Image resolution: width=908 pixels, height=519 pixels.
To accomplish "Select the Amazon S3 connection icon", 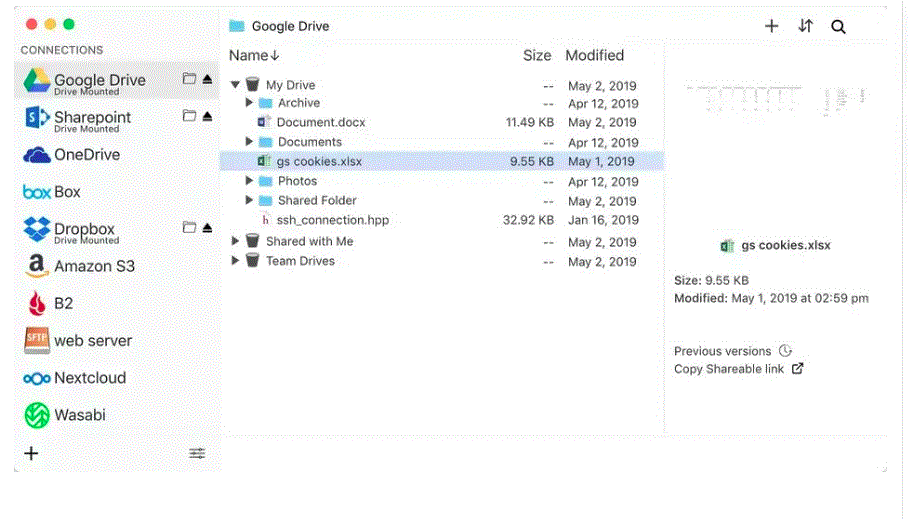I will pos(36,266).
